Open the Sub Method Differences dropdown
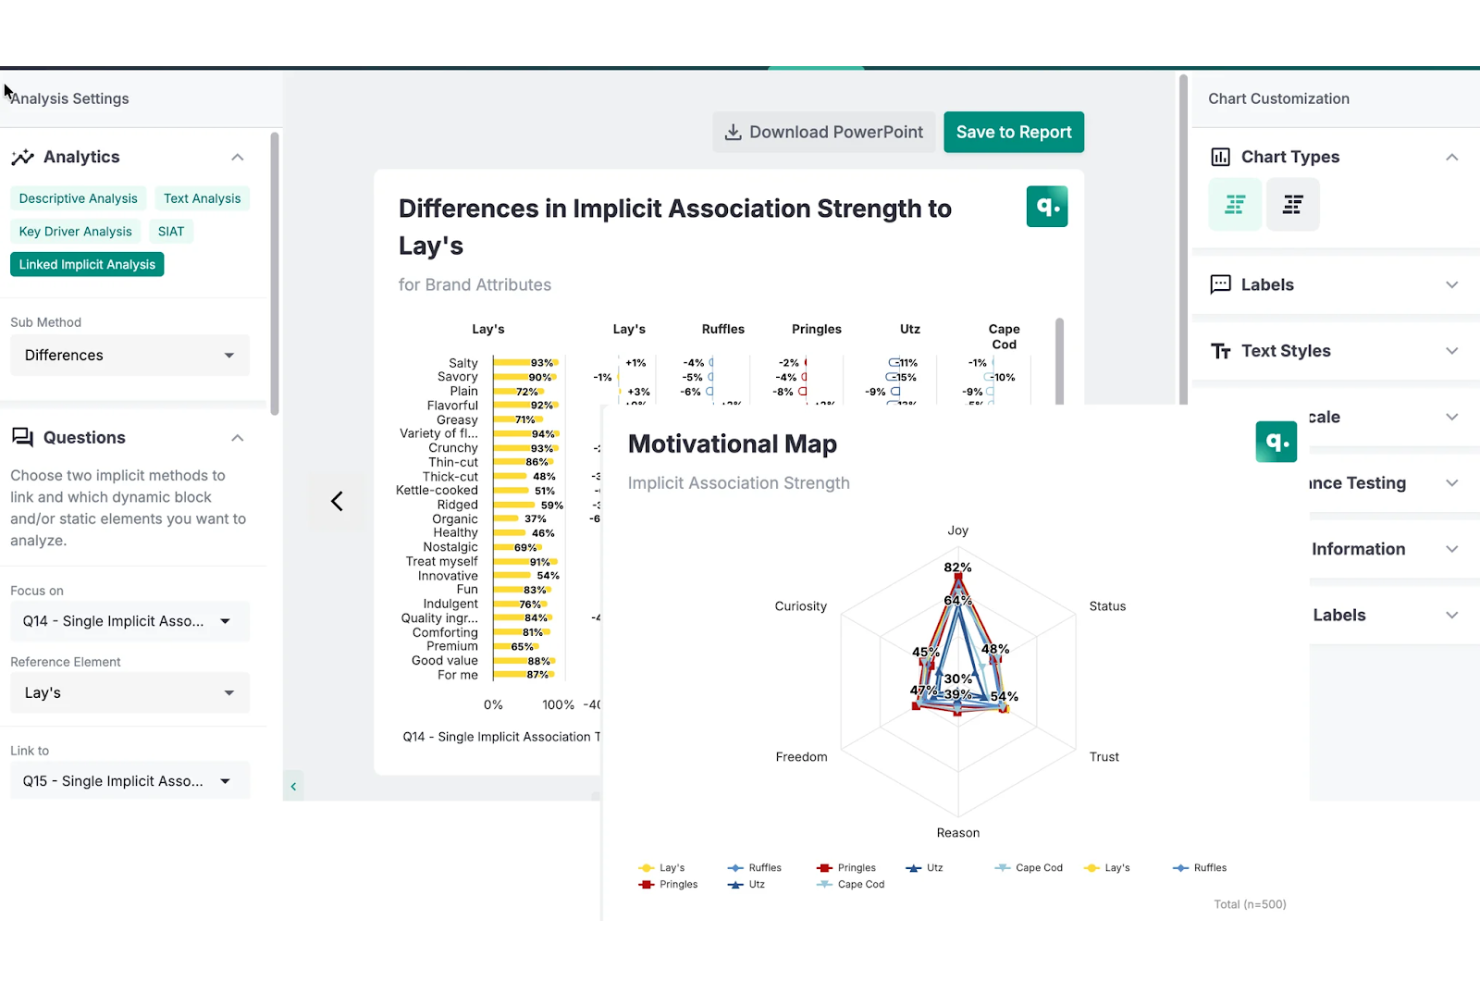The image size is (1480, 987). tap(130, 355)
